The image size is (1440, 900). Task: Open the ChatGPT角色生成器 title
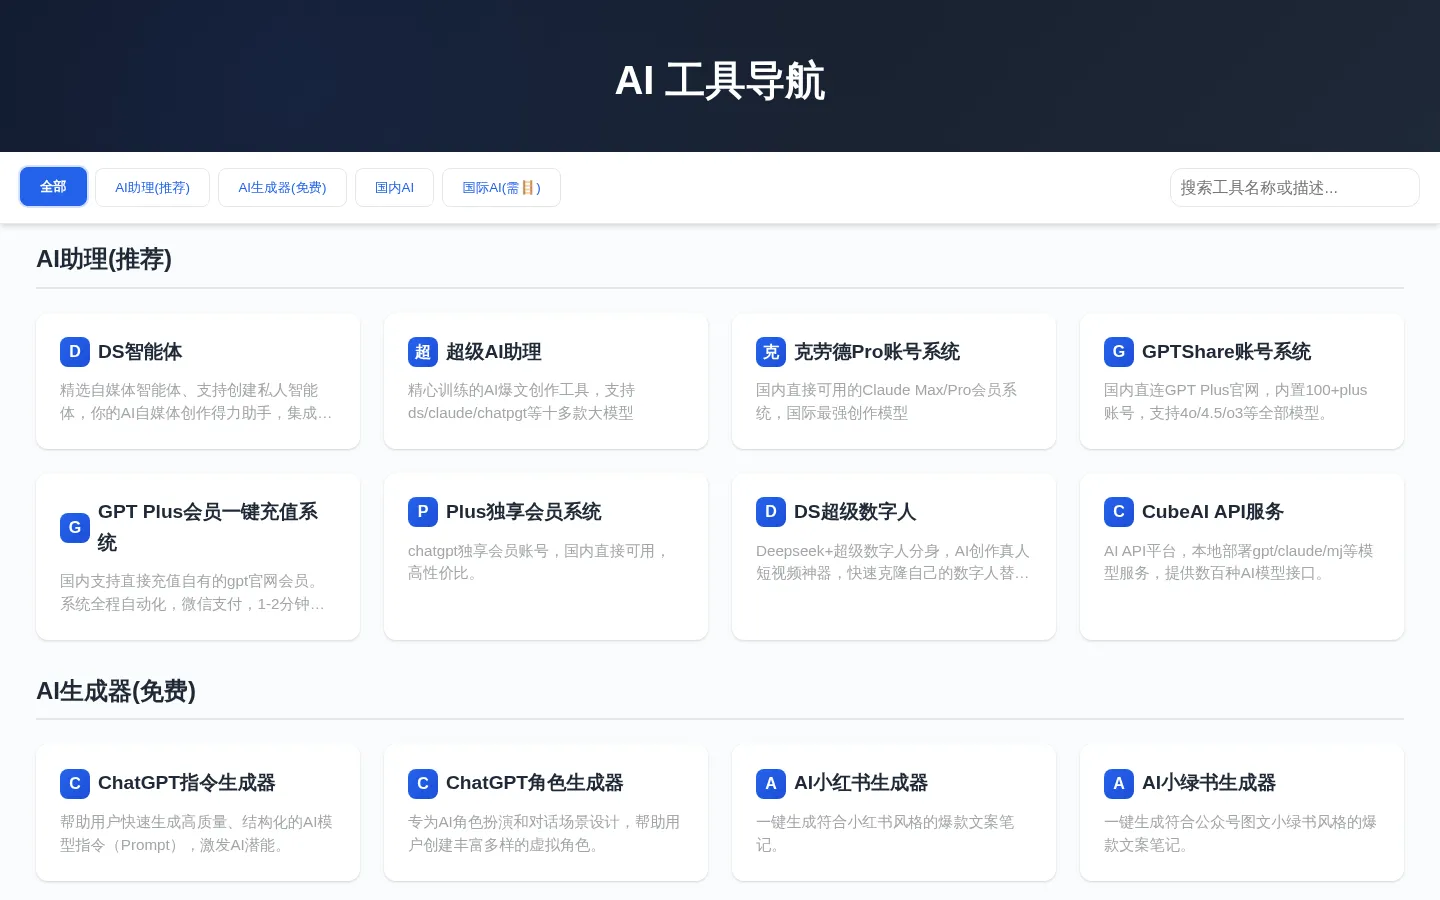click(535, 783)
